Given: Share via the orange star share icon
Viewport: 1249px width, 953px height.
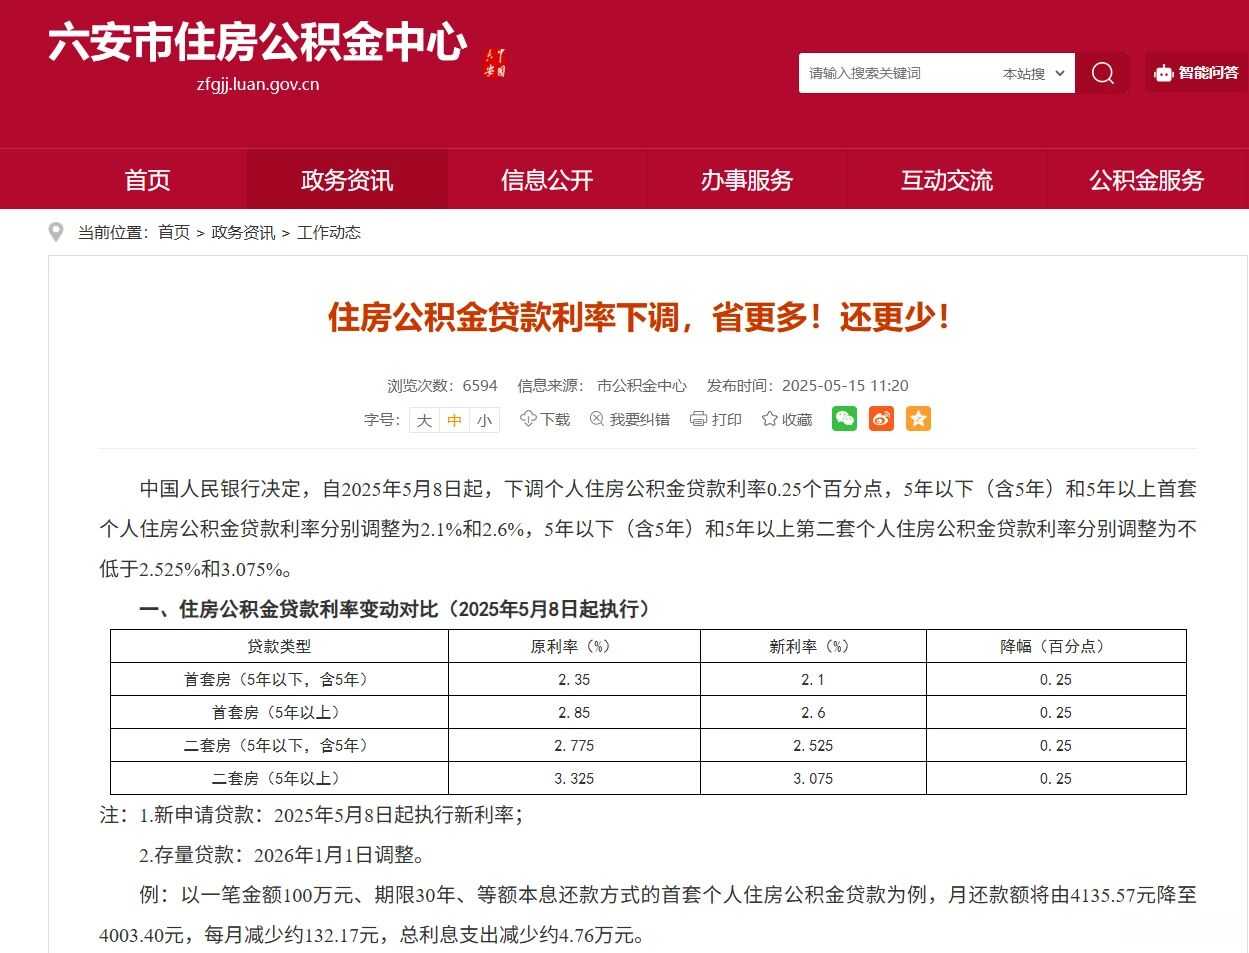Looking at the screenshot, I should pos(917,419).
